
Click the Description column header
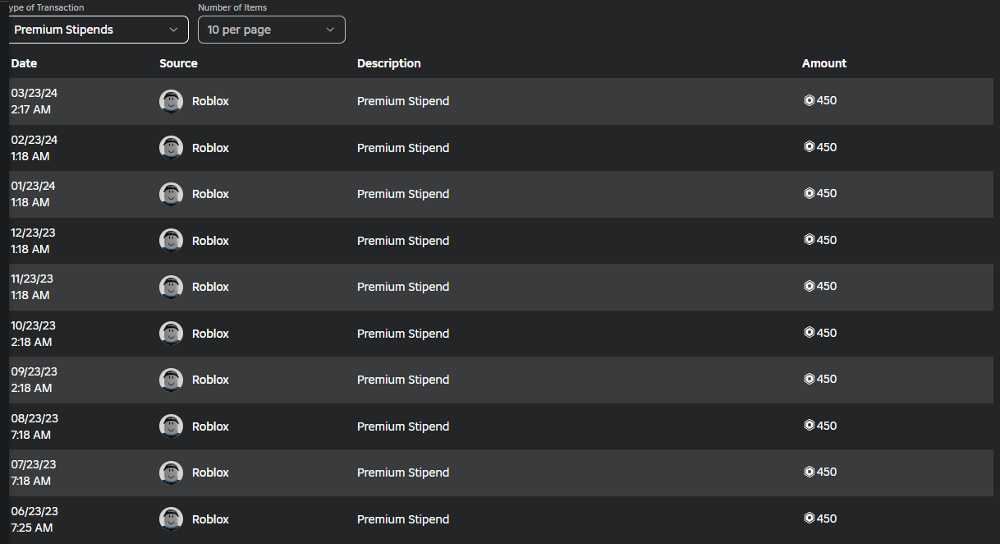(389, 63)
